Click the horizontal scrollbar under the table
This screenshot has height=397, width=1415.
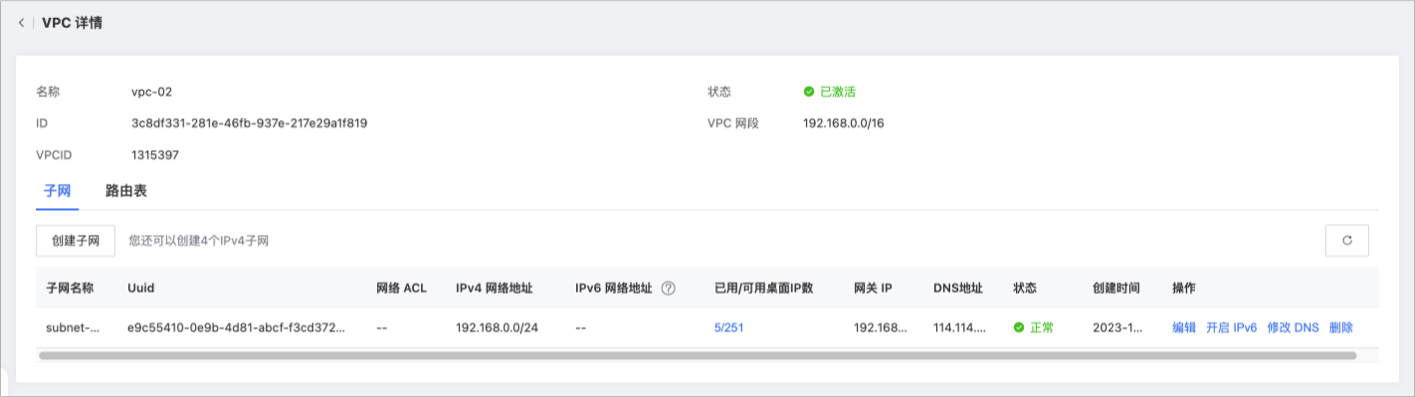point(697,355)
